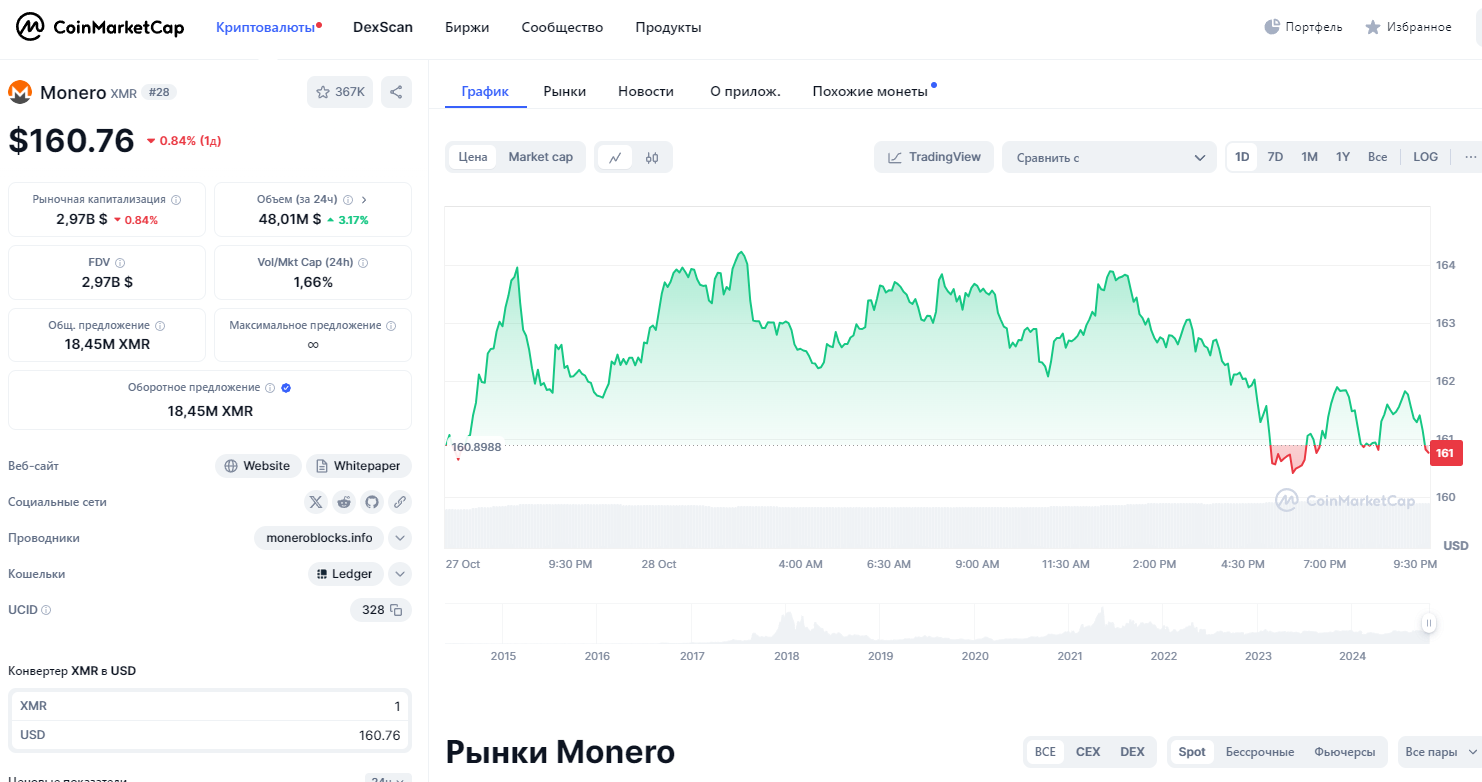This screenshot has width=1482, height=782.
Task: Click the info icon beside Рыночная капитализация
Action: pyautogui.click(x=176, y=200)
